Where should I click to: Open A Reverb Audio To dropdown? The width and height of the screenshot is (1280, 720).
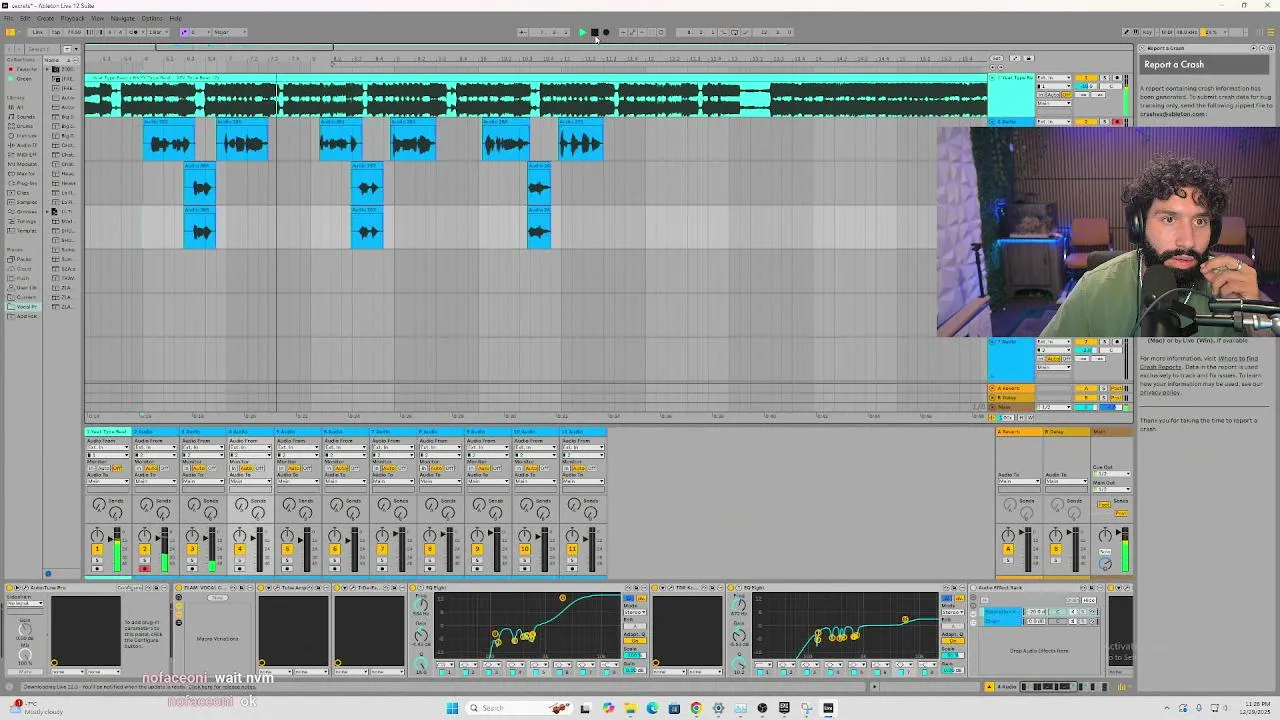1018,482
